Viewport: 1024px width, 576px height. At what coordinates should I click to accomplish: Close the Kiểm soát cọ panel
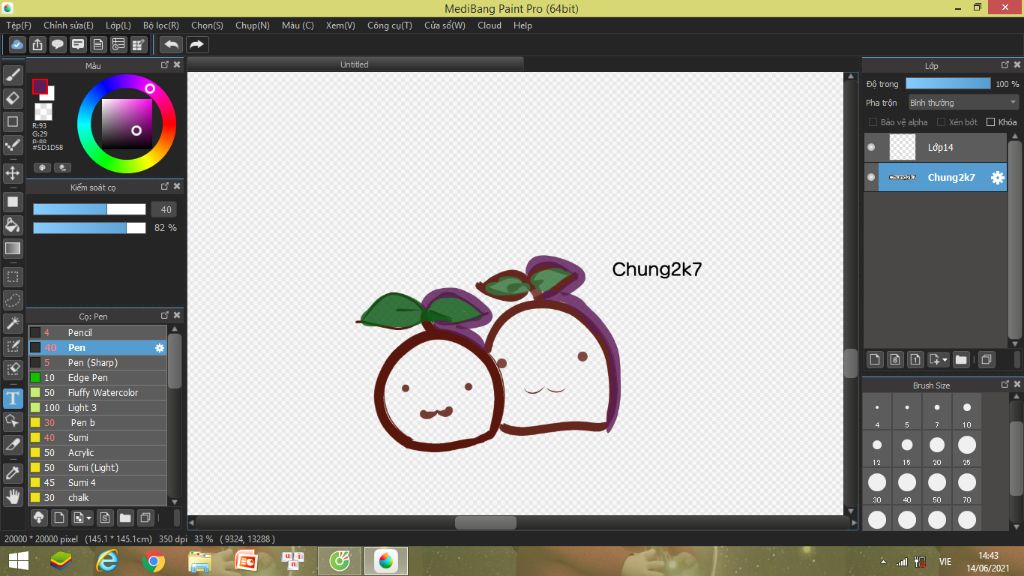pos(177,187)
